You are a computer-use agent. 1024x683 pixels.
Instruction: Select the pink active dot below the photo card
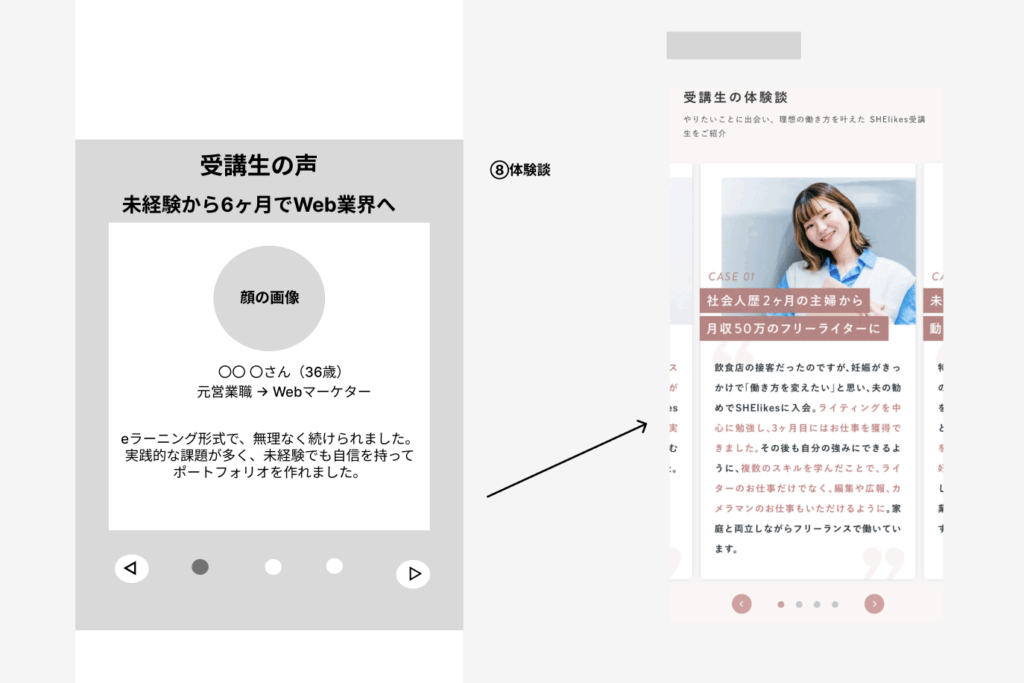point(781,604)
